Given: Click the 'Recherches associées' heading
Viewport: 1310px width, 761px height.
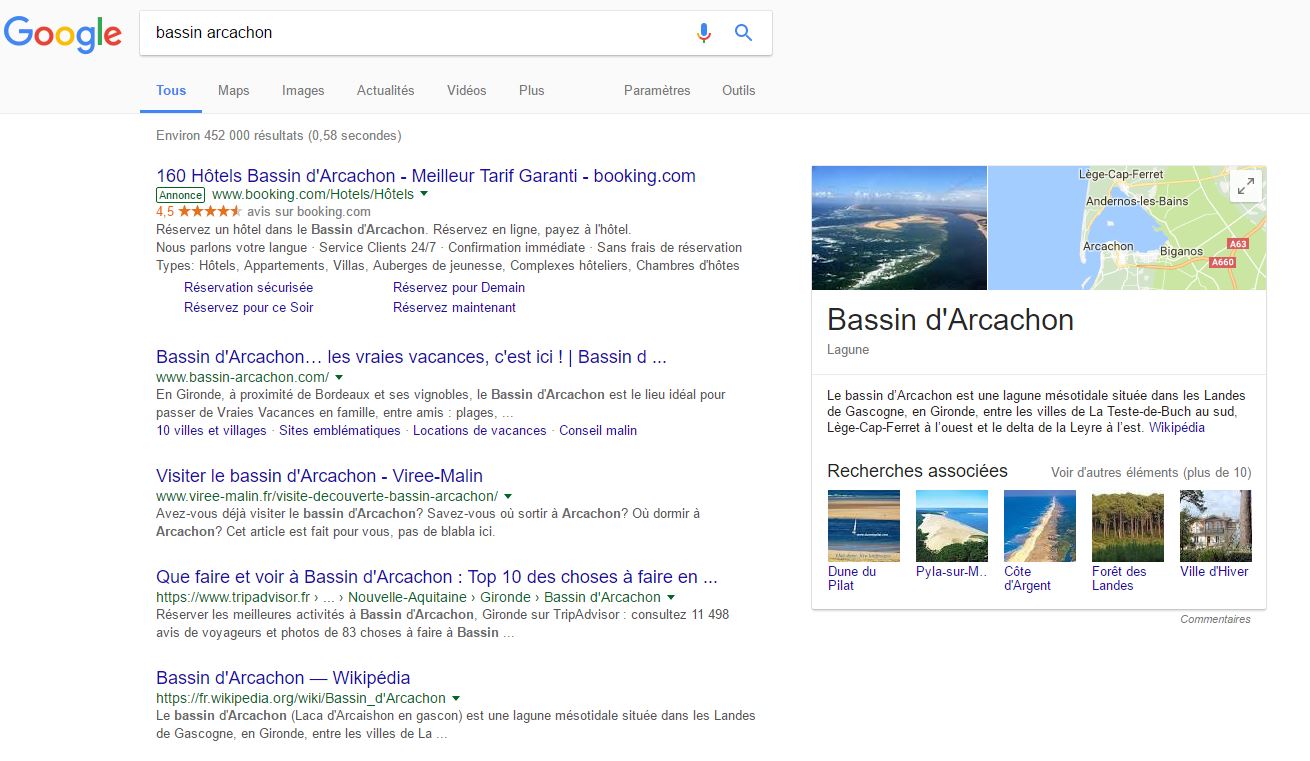Looking at the screenshot, I should tap(917, 471).
